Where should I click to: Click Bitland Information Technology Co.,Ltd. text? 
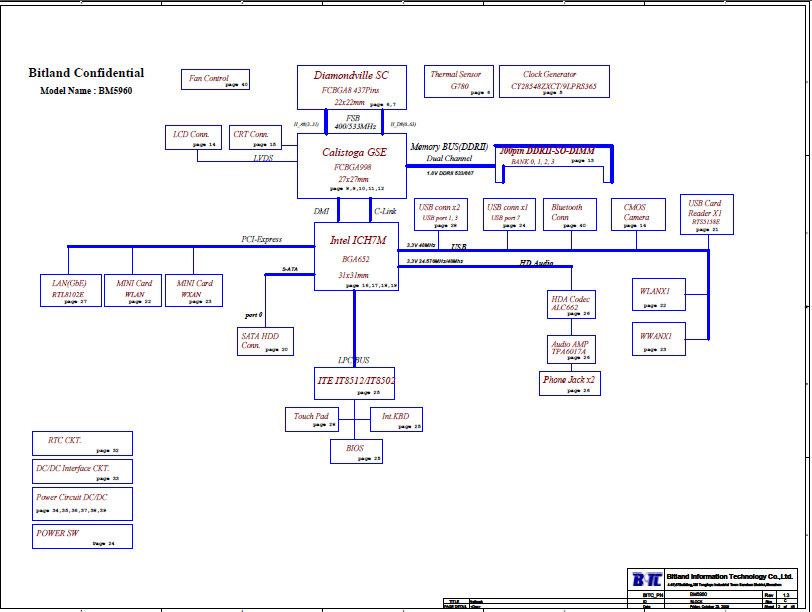(730, 576)
